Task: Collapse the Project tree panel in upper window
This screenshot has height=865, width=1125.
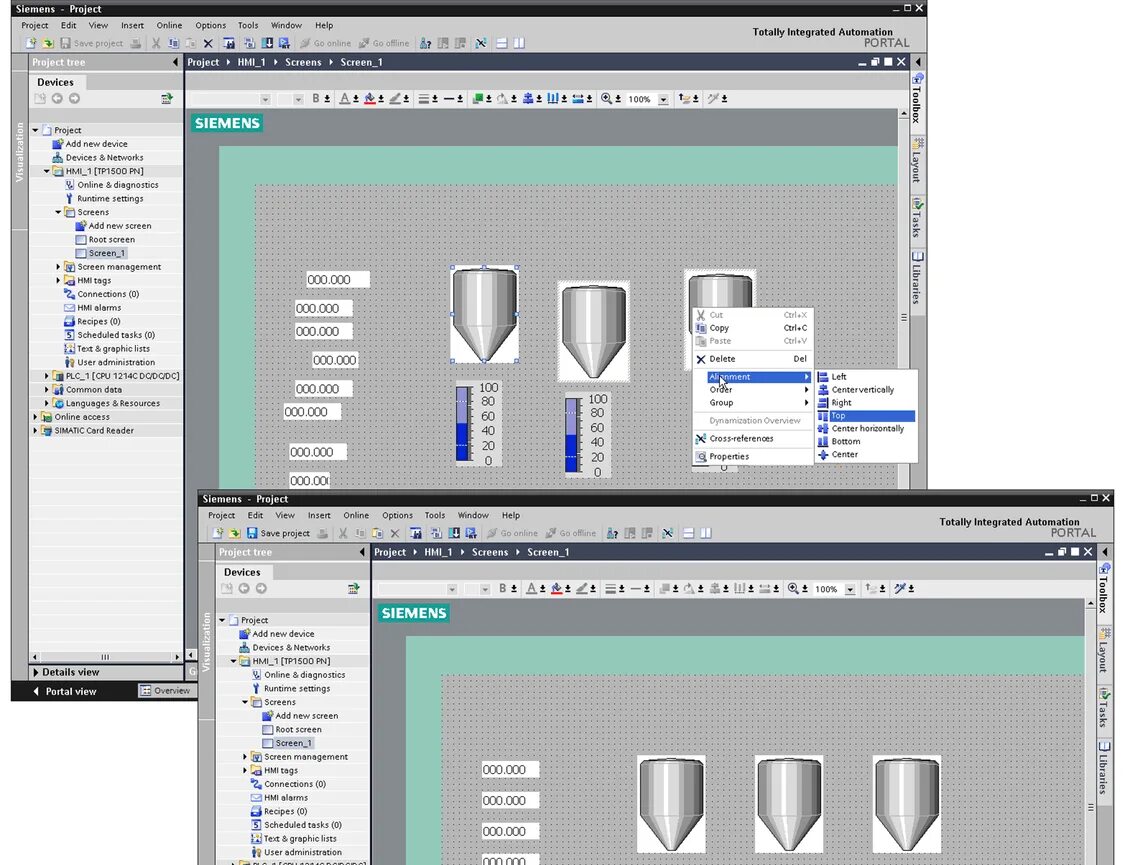Action: (175, 62)
